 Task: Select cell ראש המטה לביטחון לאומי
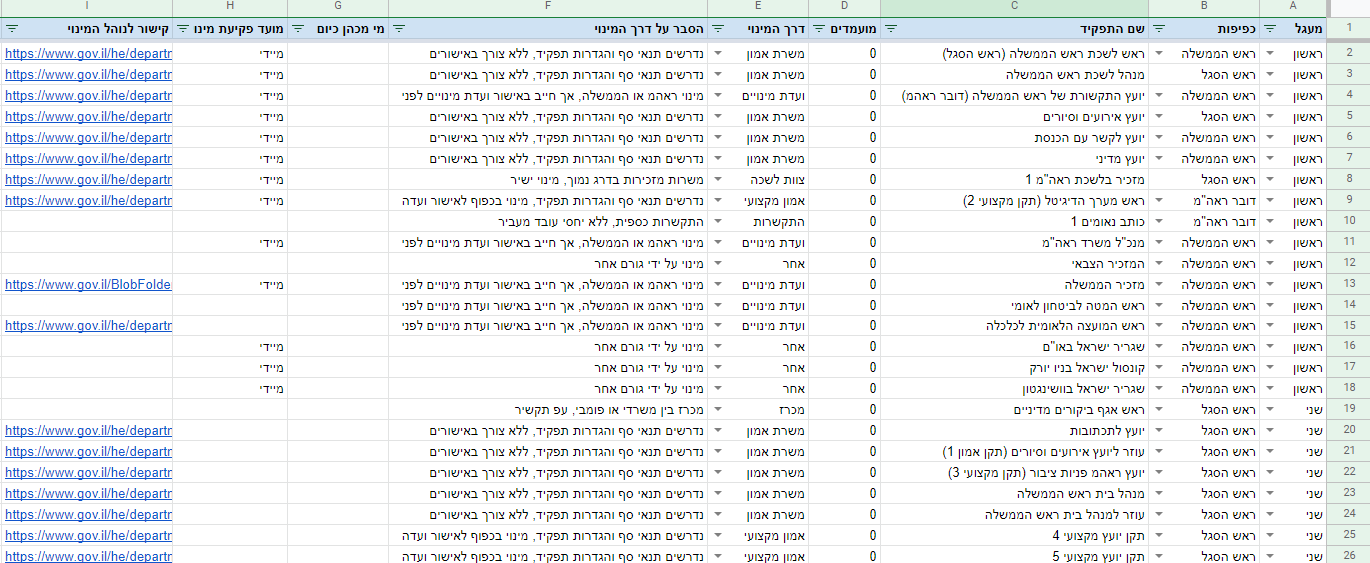pyautogui.click(x=1015, y=305)
